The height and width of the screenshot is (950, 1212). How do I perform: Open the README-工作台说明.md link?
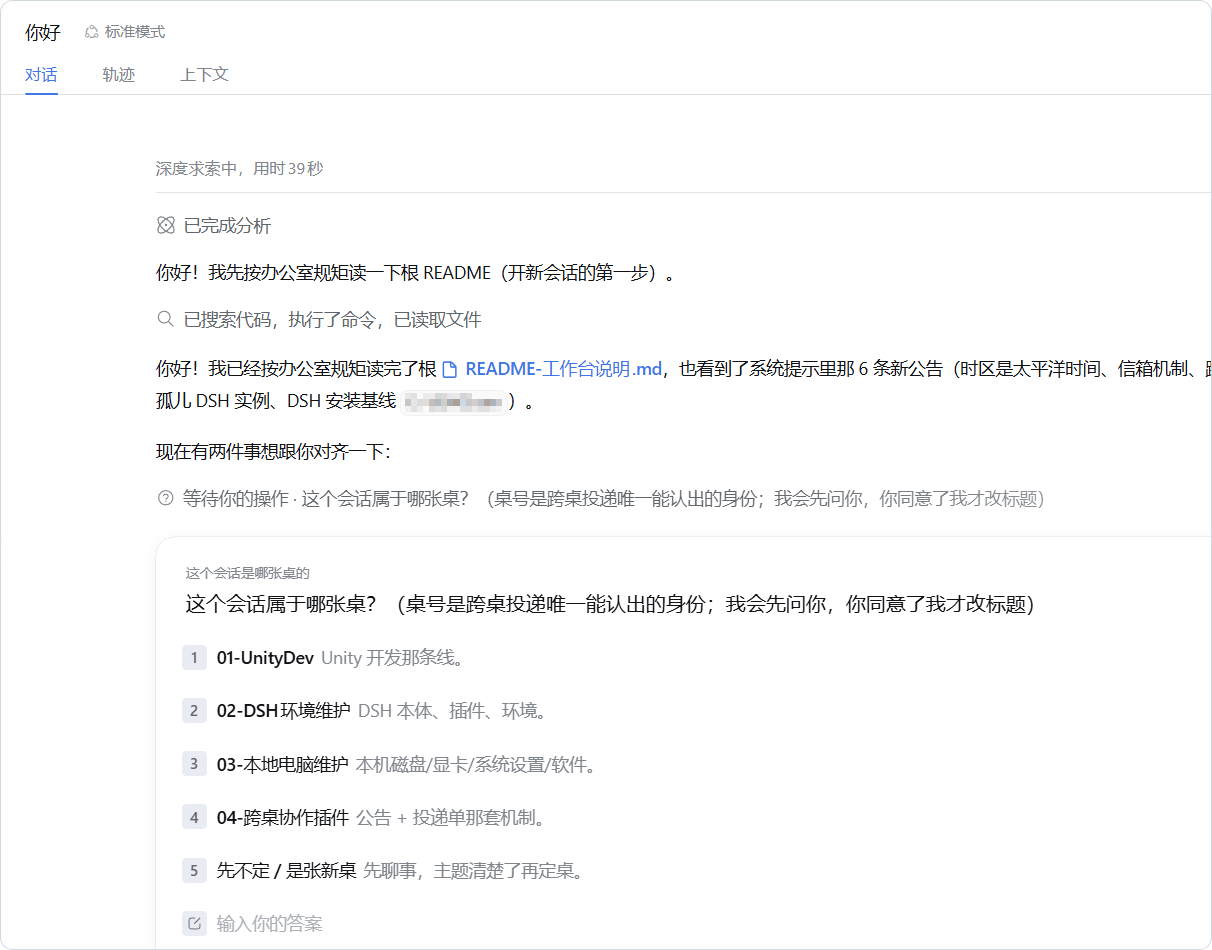[x=564, y=369]
